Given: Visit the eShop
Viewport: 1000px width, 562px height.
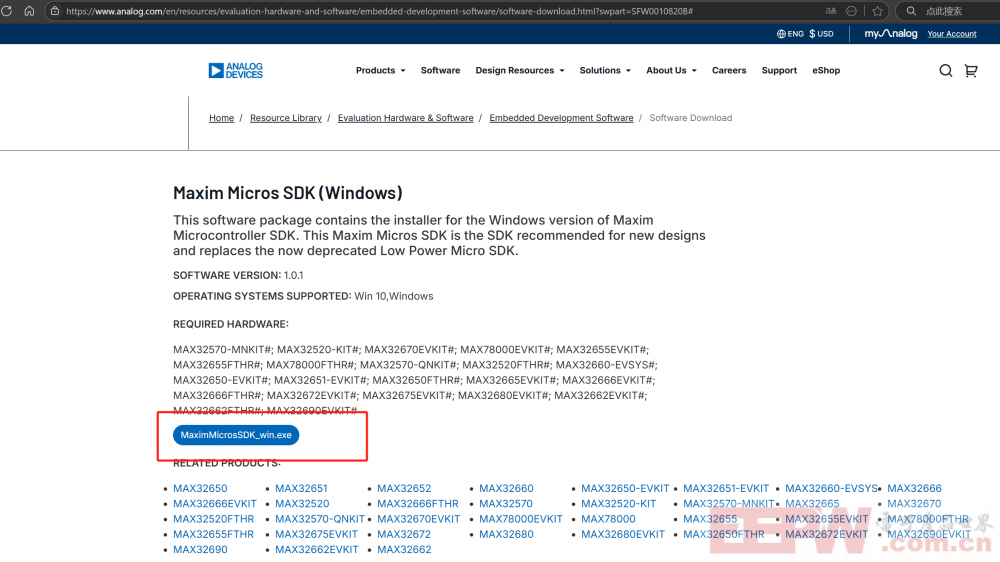Looking at the screenshot, I should pos(826,70).
